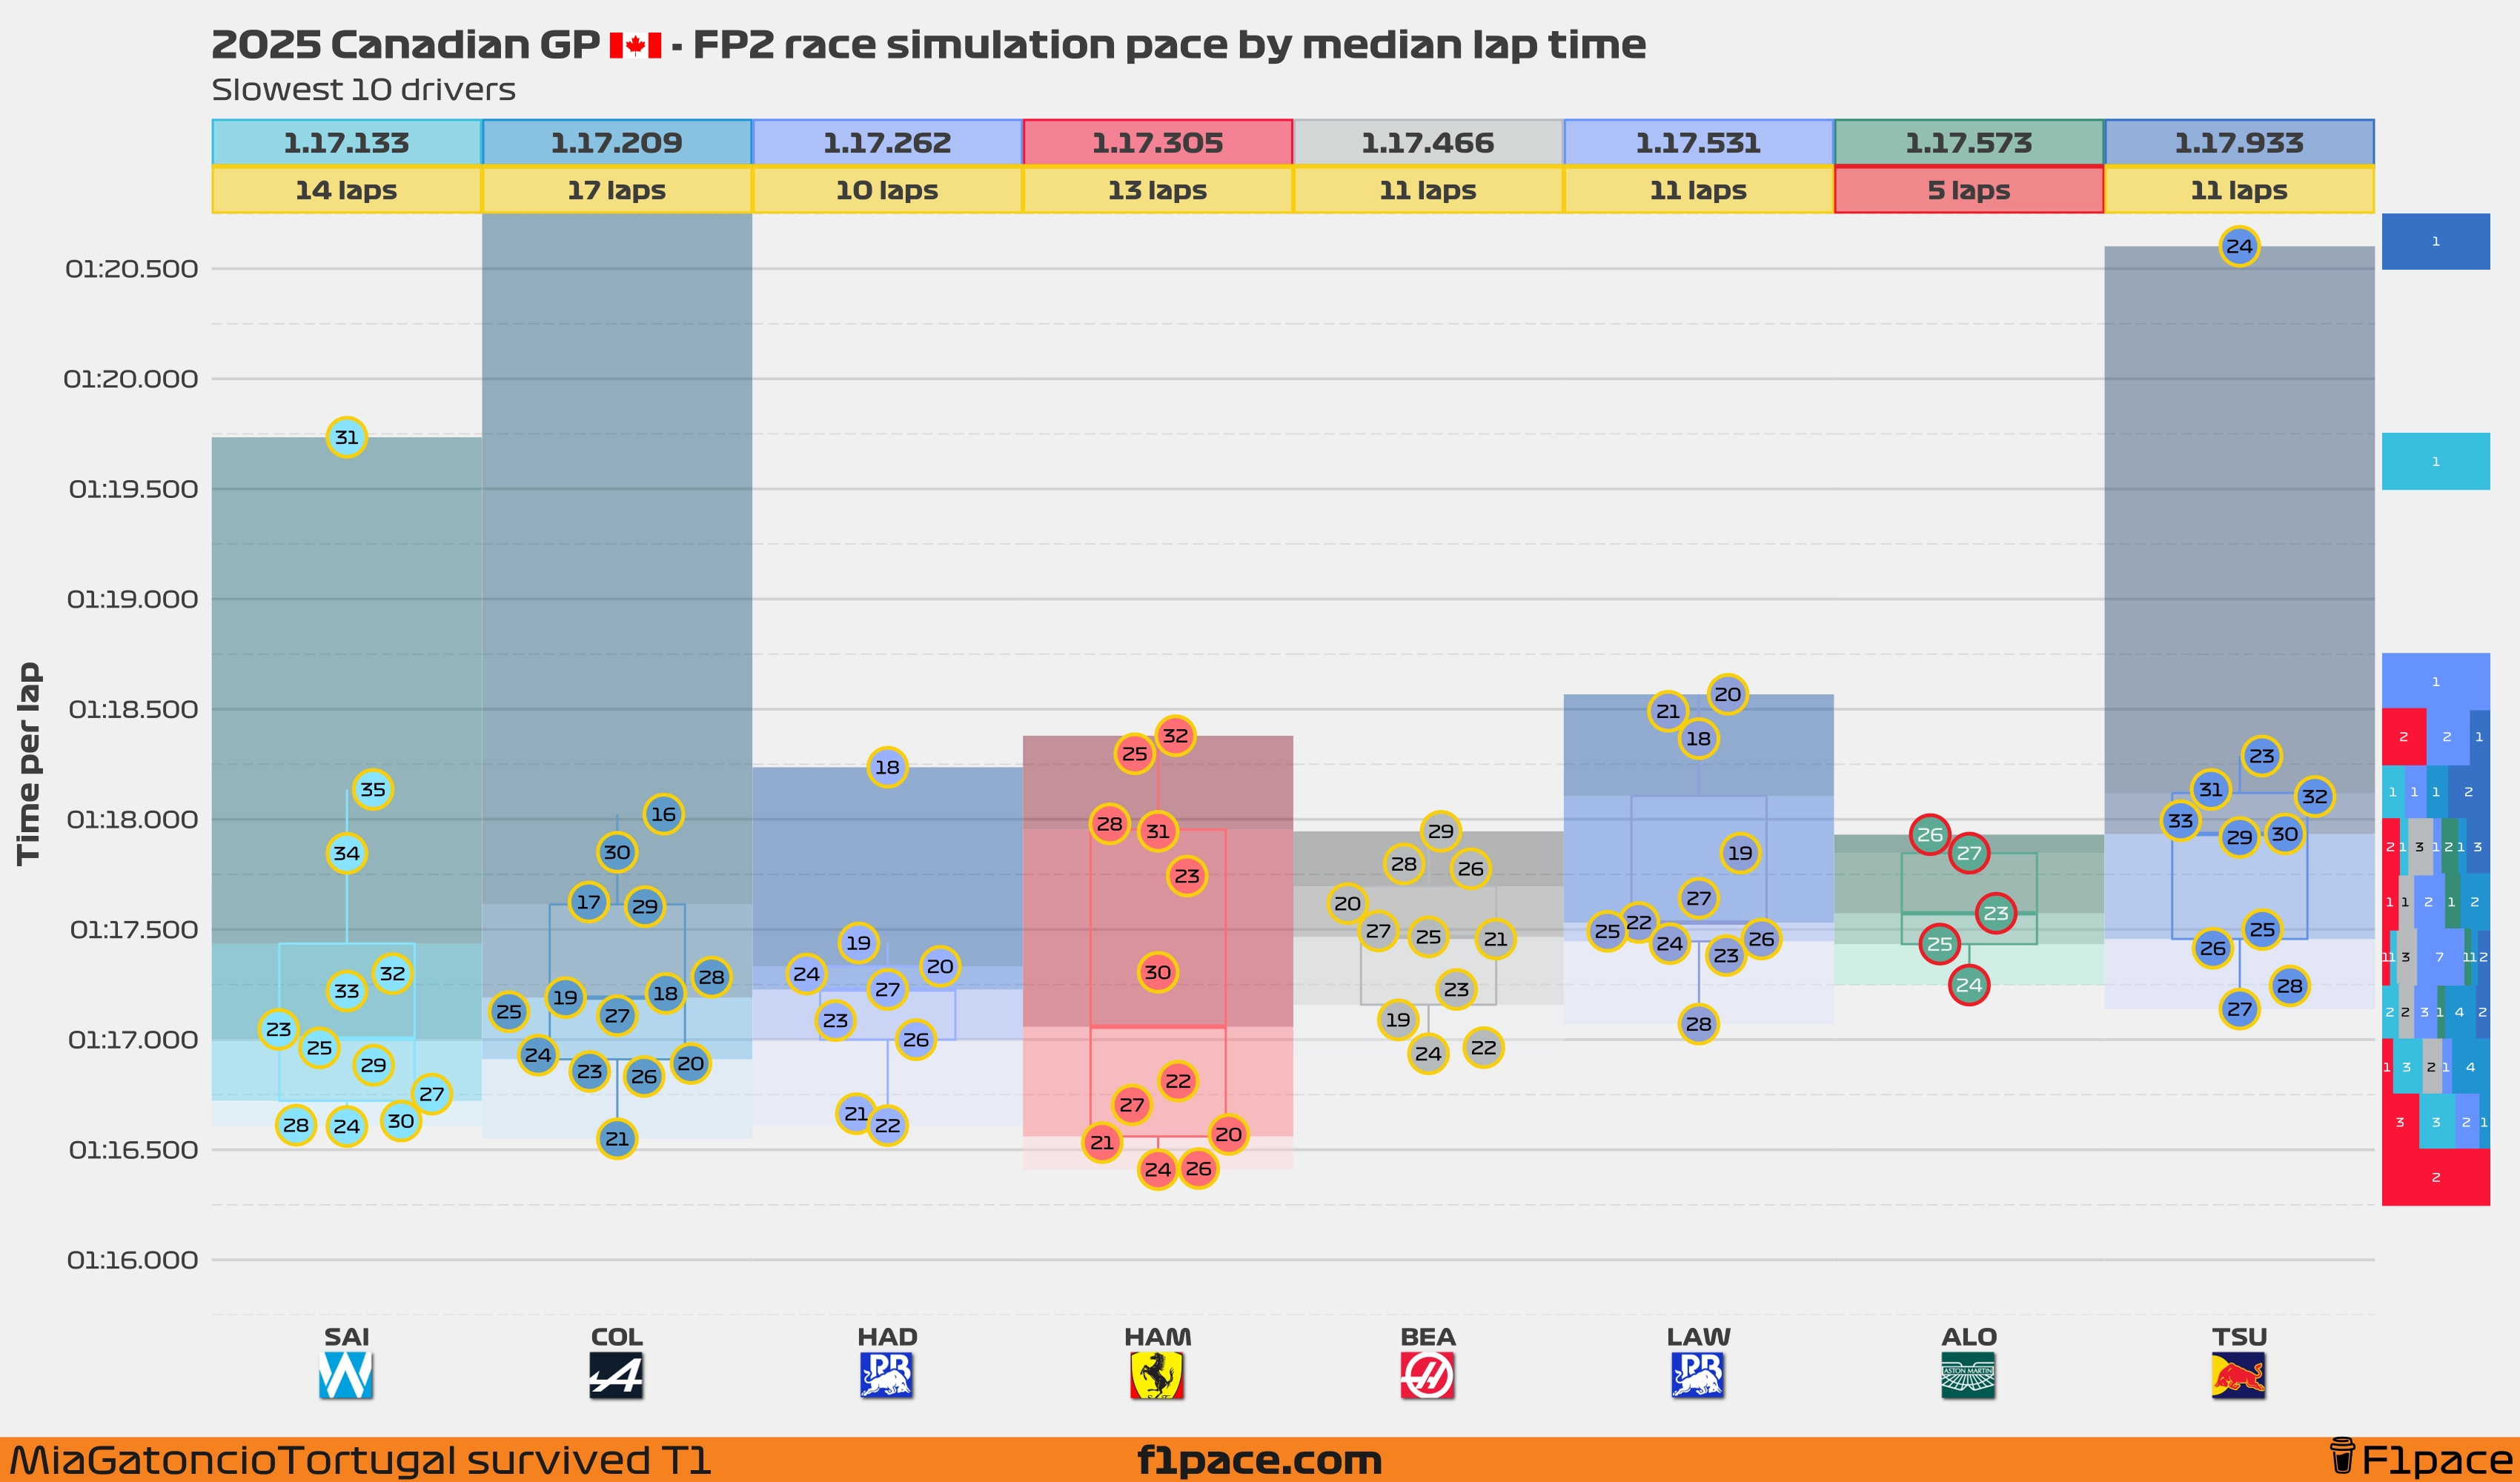Click the f1pace.com footer link

(x=1259, y=1461)
